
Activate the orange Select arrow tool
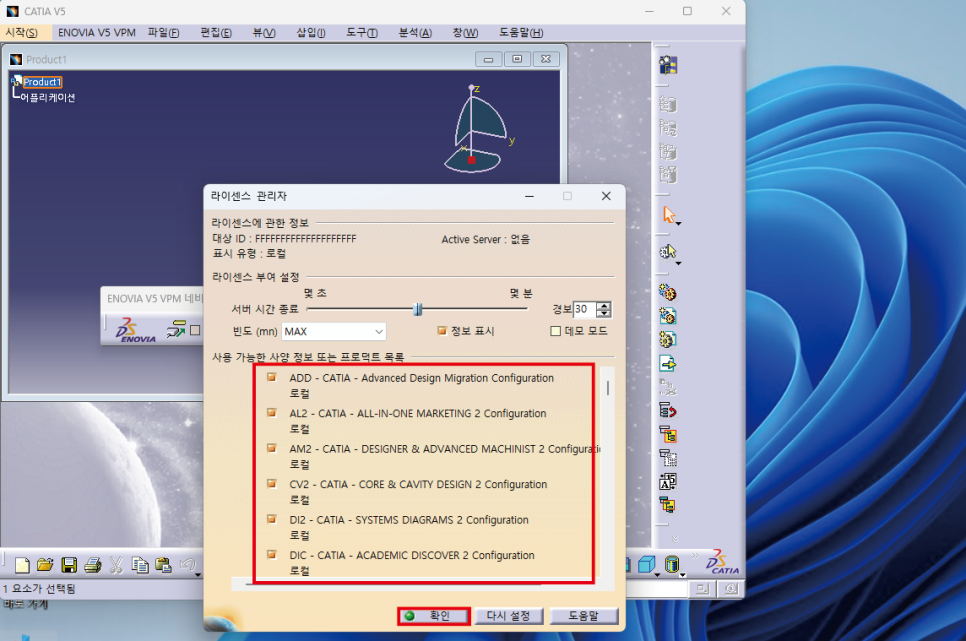[668, 214]
